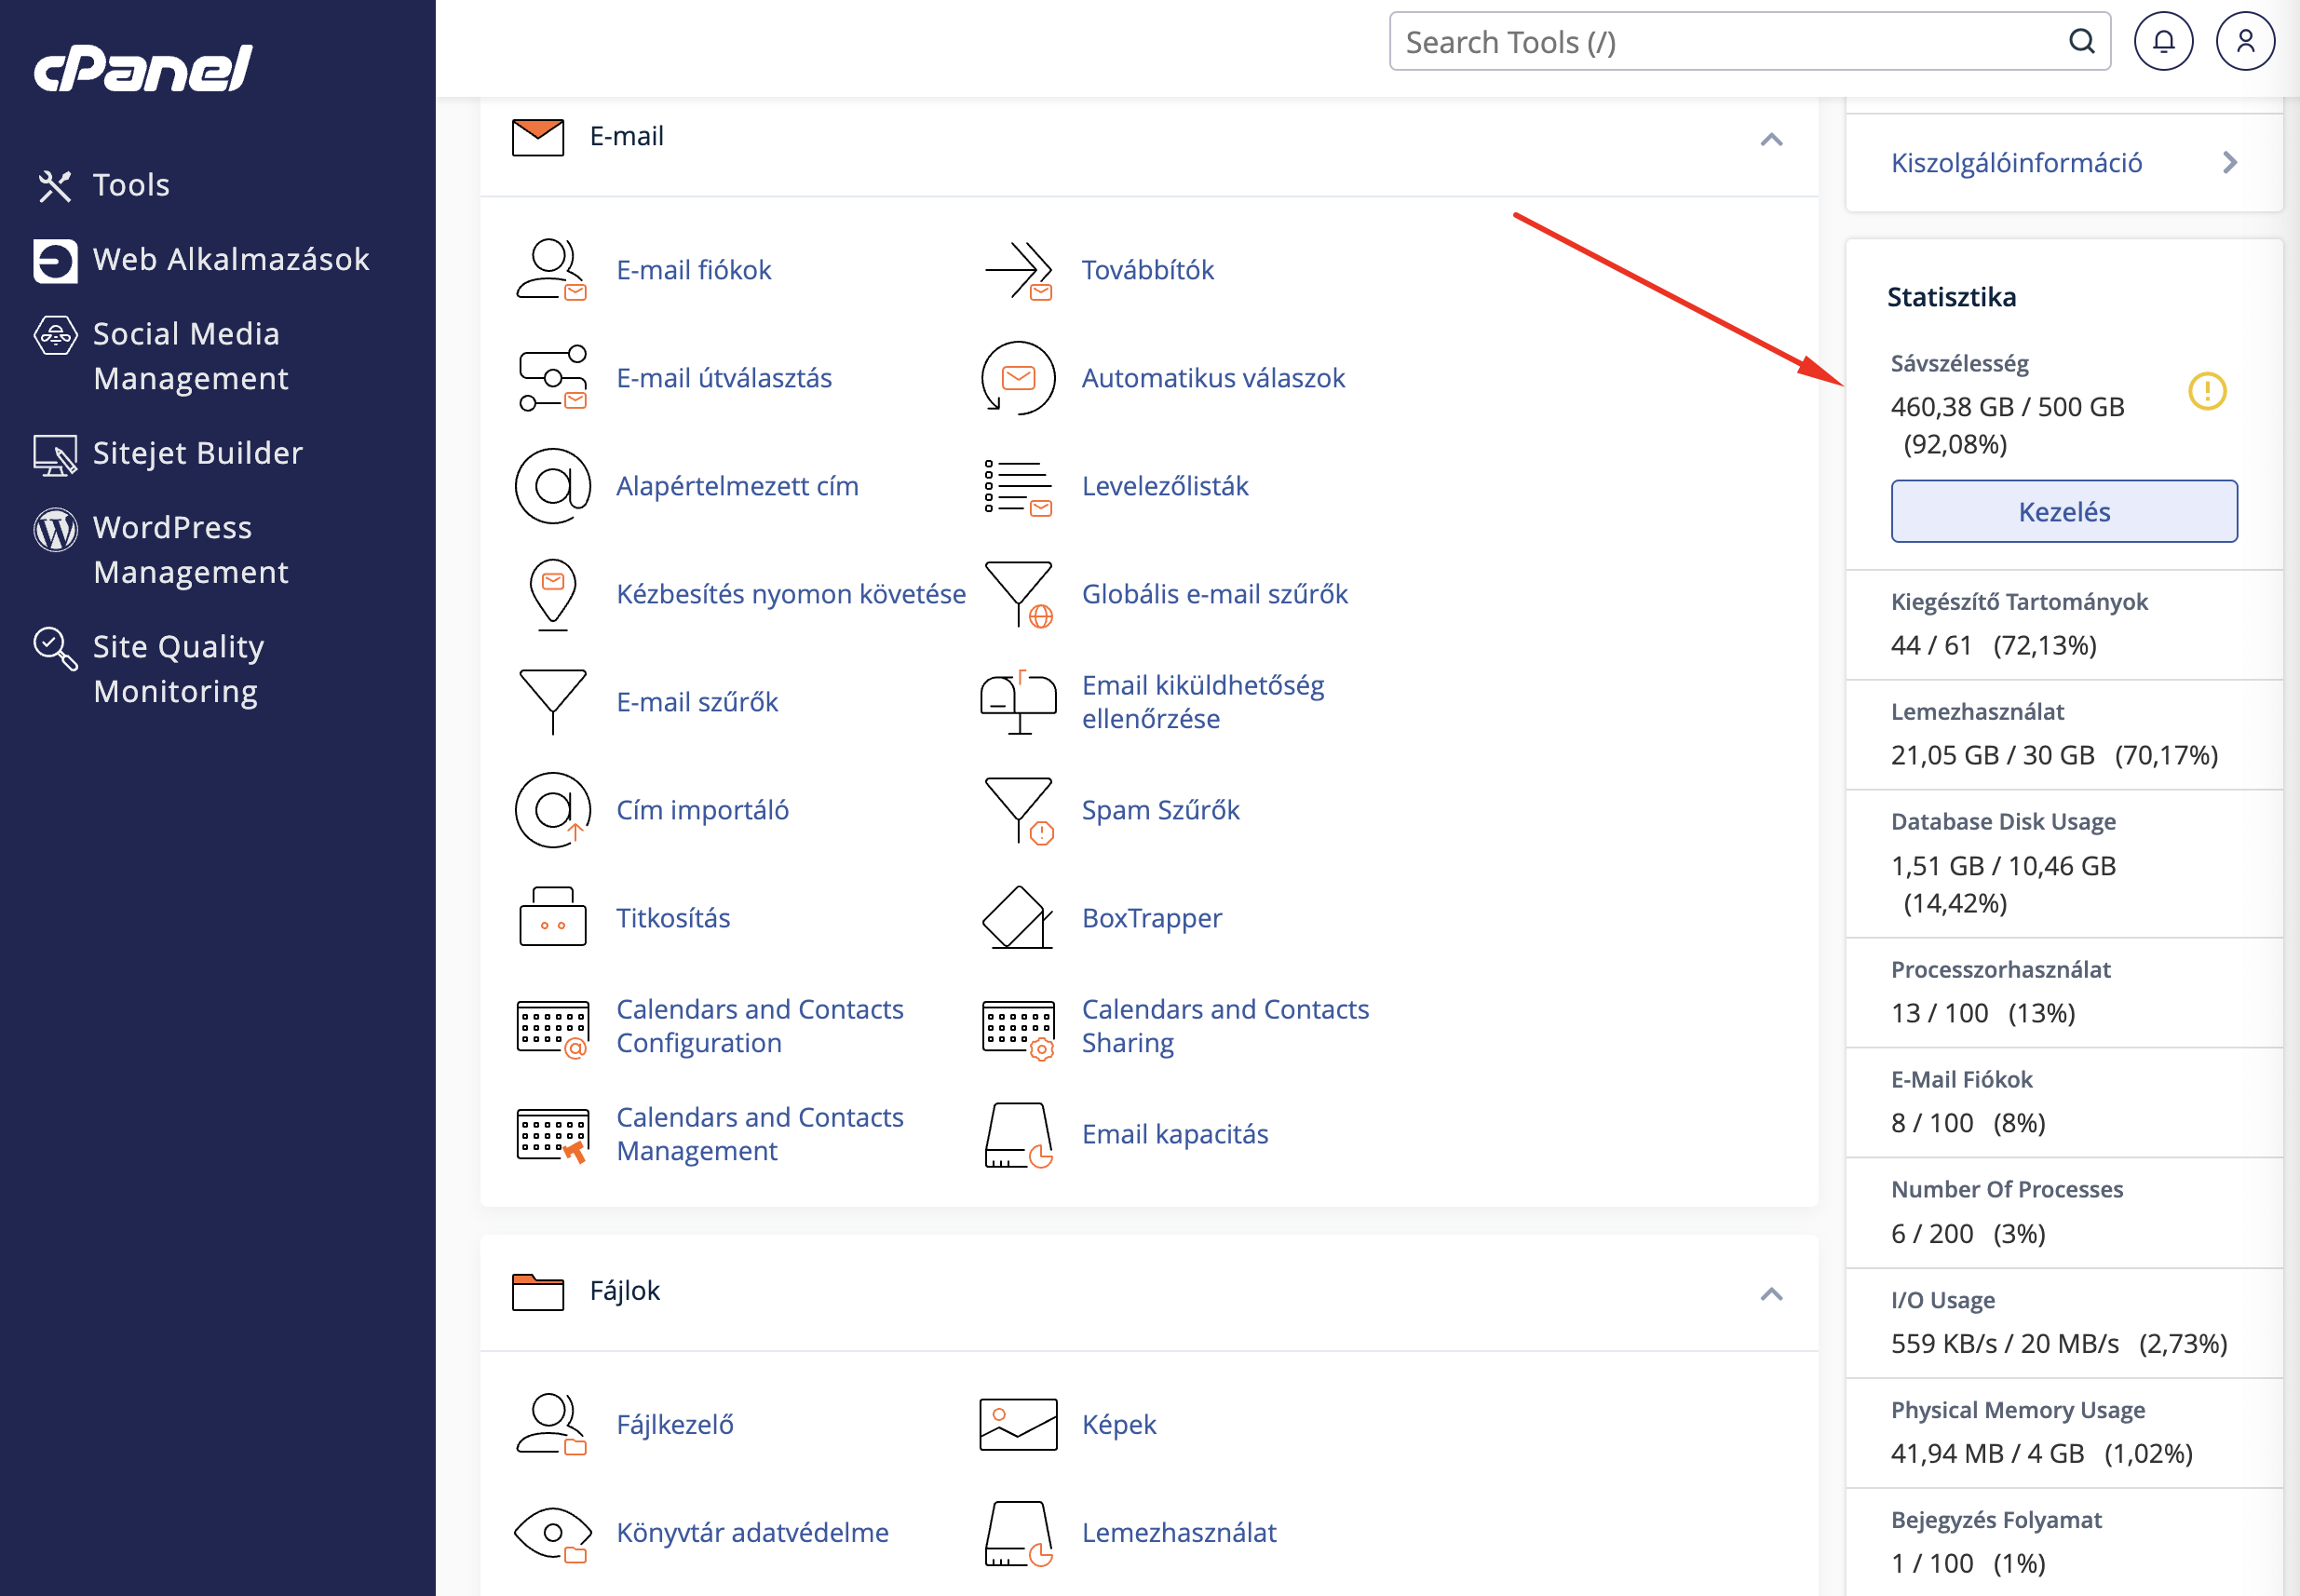
Task: Click the BoxTrapper icon
Action: pos(1017,917)
